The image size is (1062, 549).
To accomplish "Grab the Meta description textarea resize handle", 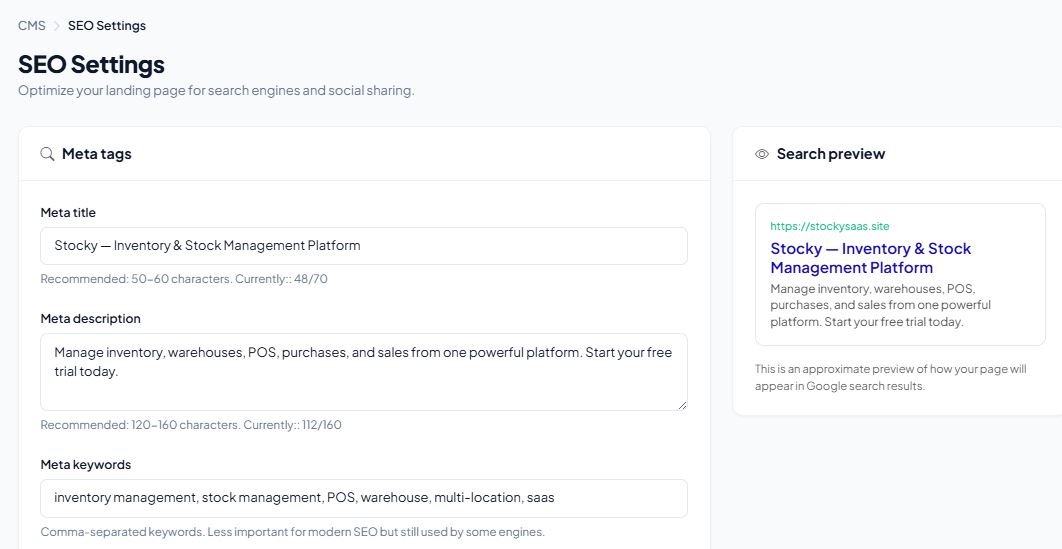I will click(x=682, y=405).
